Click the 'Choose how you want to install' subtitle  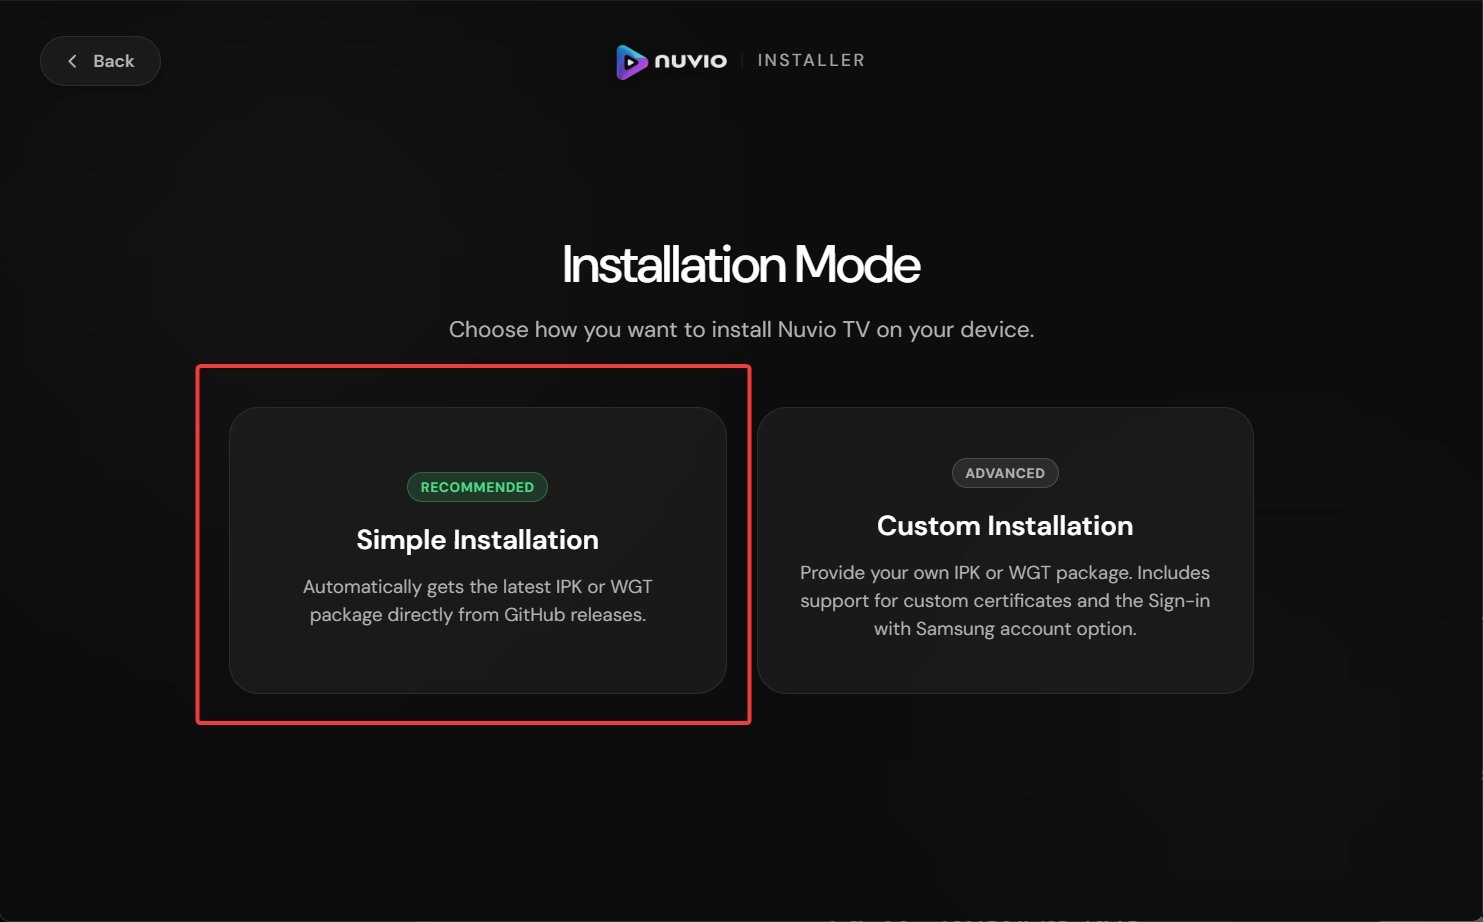(x=741, y=330)
